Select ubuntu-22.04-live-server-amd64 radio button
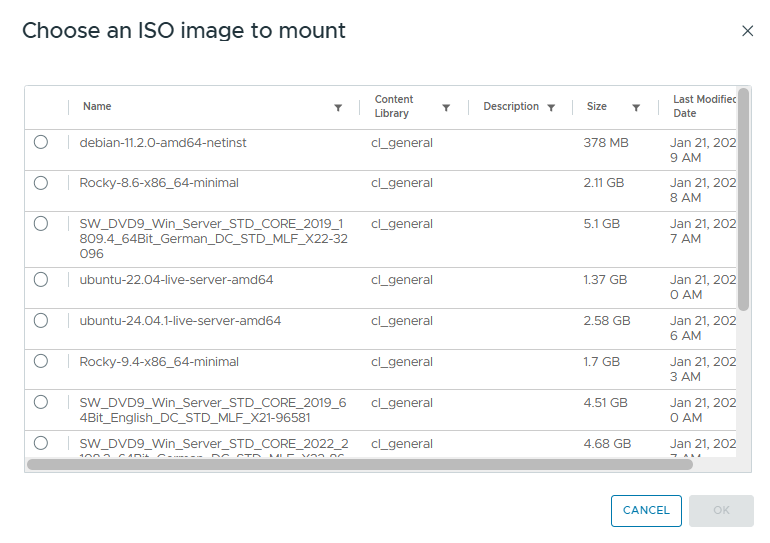The height and width of the screenshot is (543, 770). click(41, 280)
